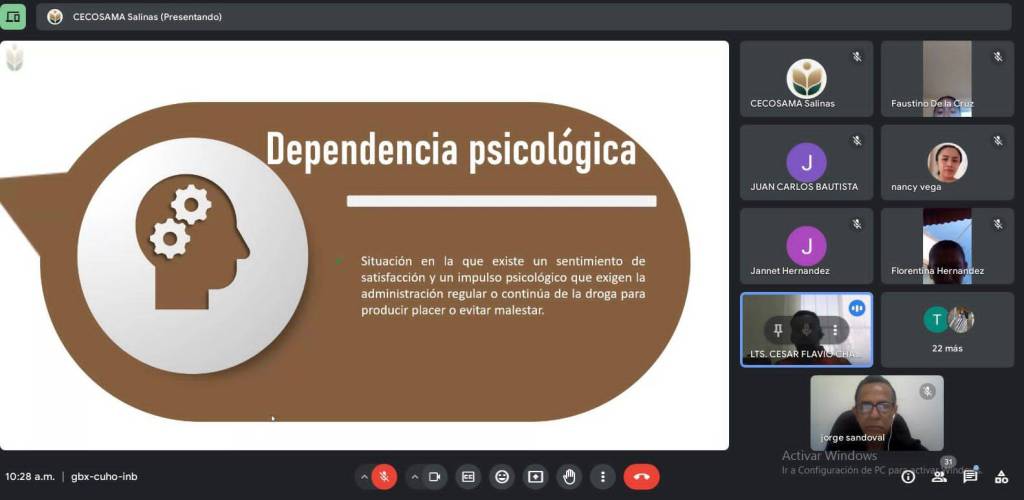
Task: Click the shared Dependencia psicológica slide
Action: [364, 245]
